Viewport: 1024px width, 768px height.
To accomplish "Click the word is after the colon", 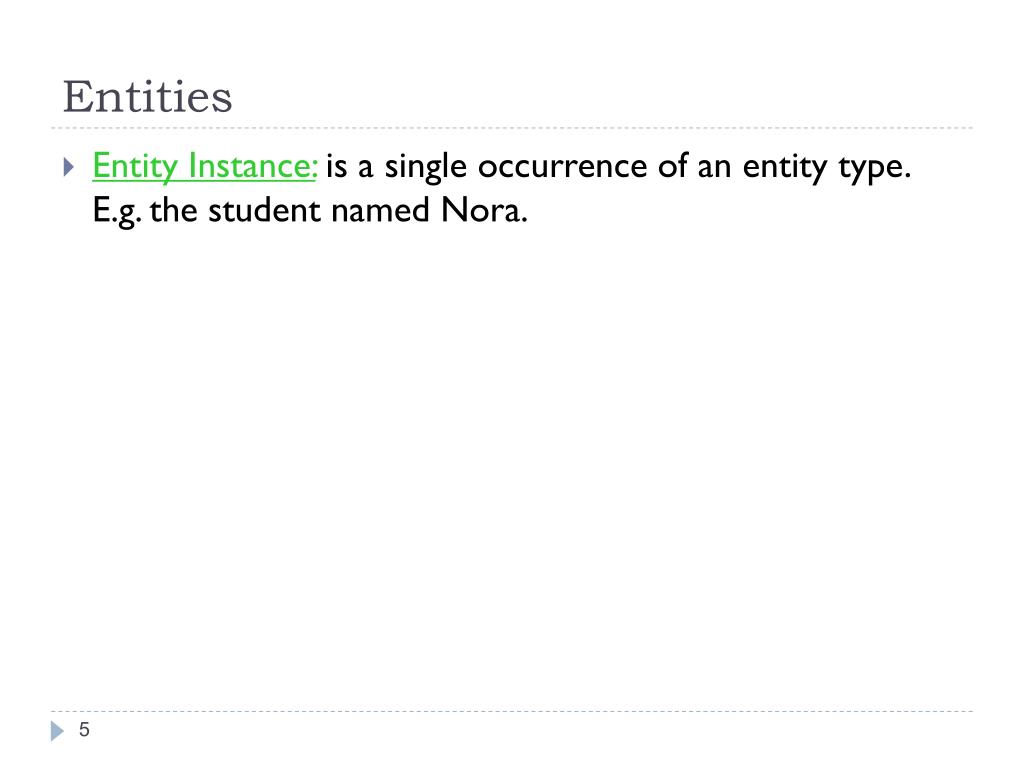I will click(336, 167).
